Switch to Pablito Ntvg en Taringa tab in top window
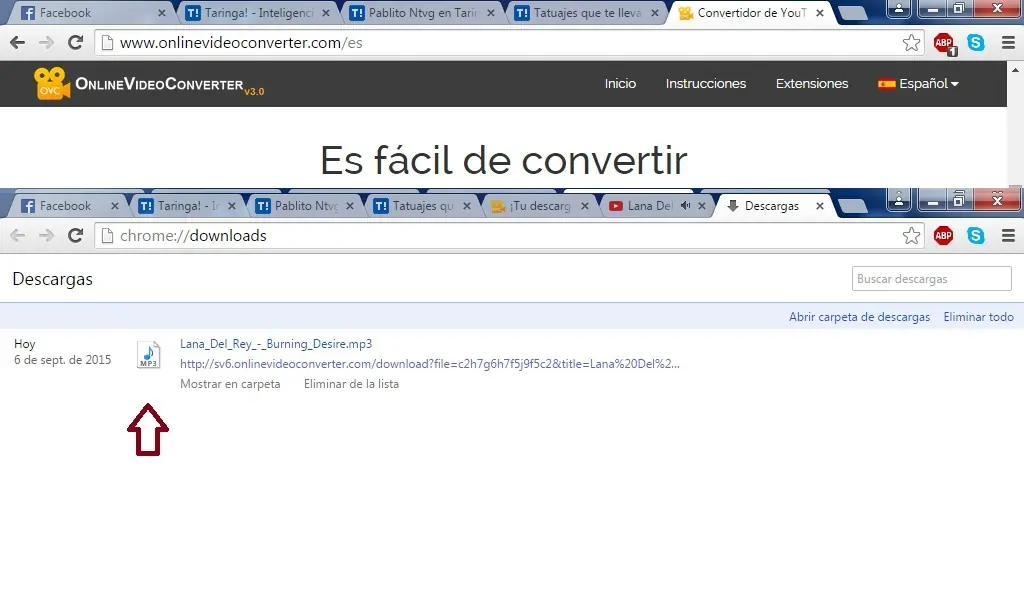The height and width of the screenshot is (600, 1024). 421,13
